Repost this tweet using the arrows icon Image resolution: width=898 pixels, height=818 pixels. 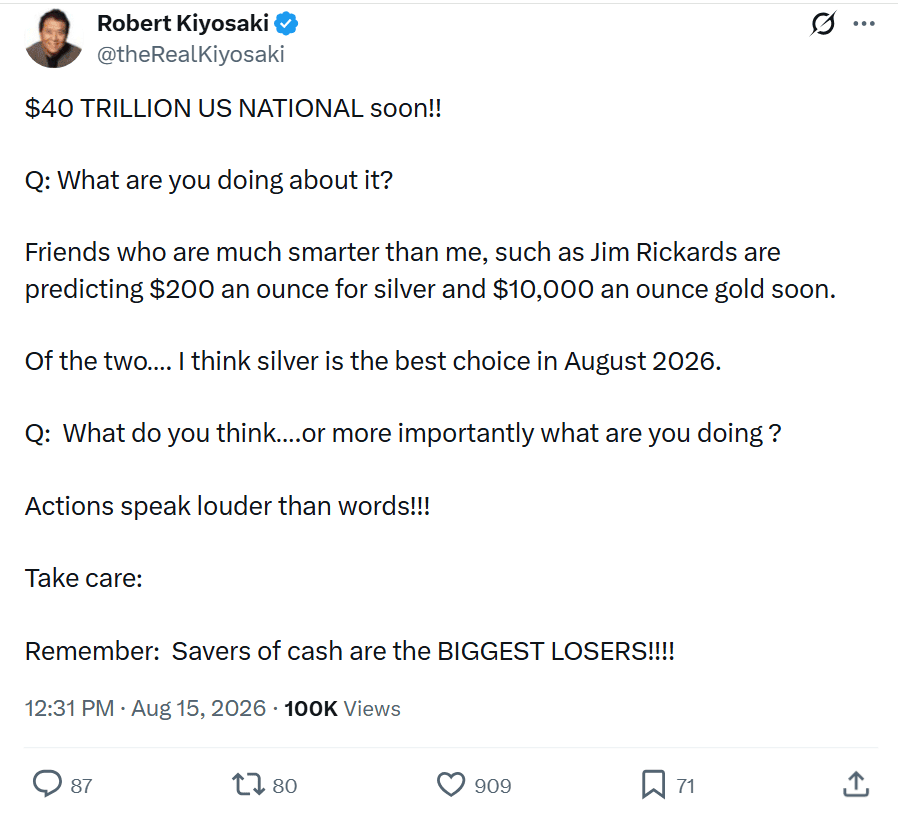click(248, 784)
